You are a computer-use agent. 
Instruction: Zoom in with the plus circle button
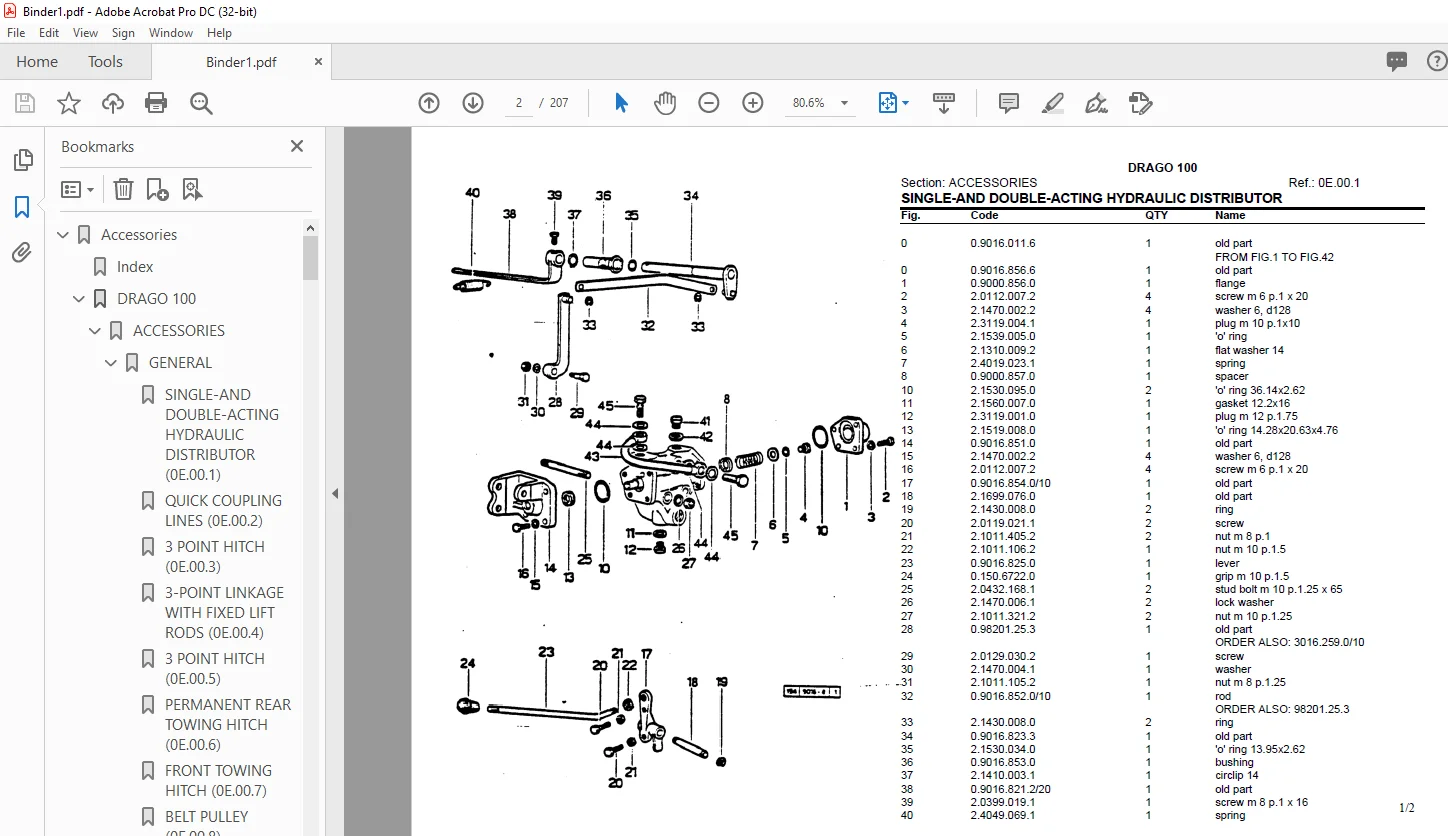[x=753, y=103]
